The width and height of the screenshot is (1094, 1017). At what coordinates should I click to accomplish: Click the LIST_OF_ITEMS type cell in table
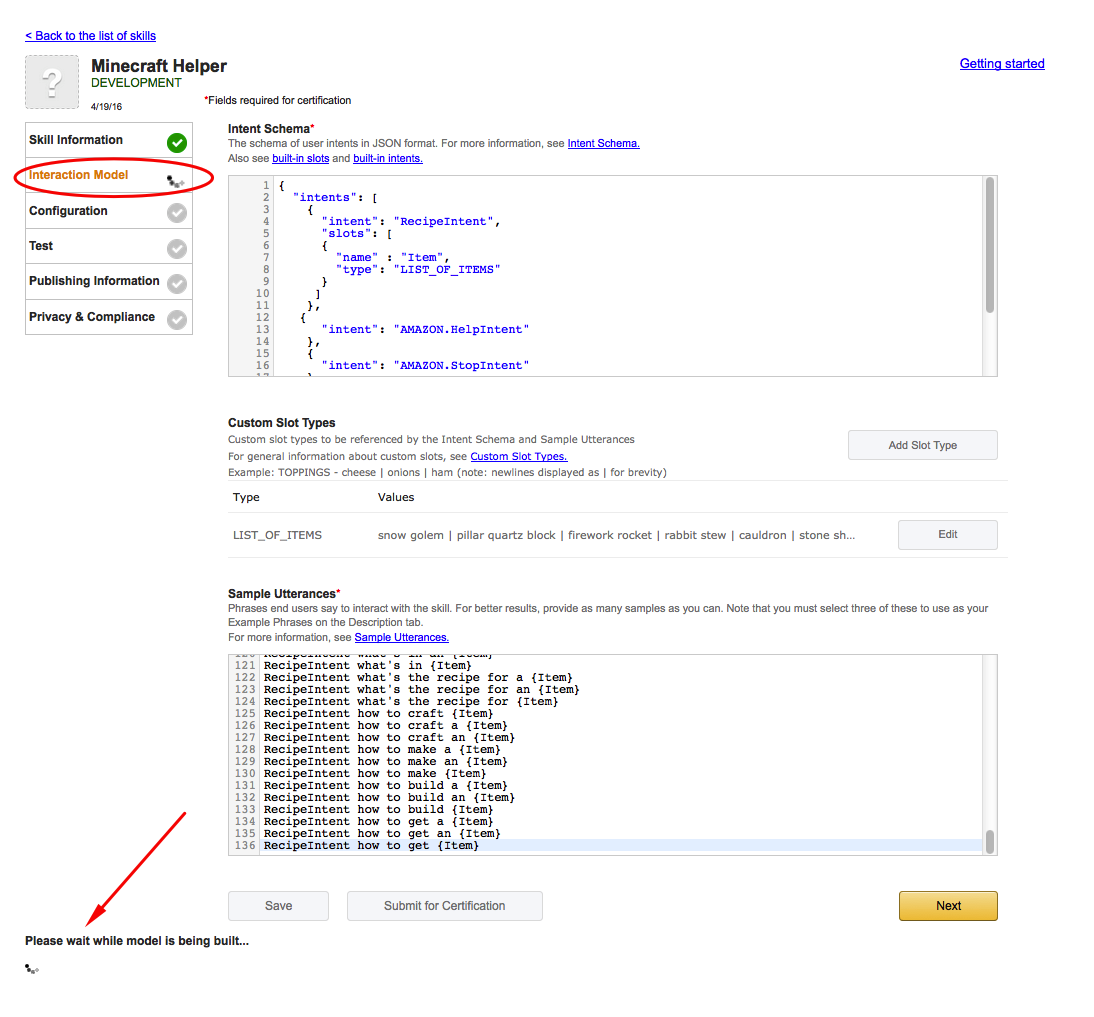coord(278,535)
